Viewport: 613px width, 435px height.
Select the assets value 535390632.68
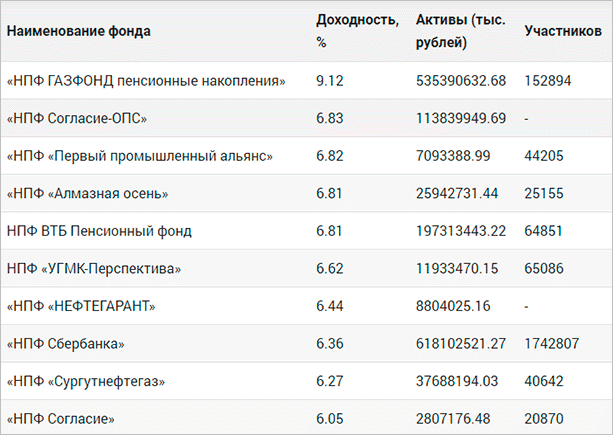(461, 80)
